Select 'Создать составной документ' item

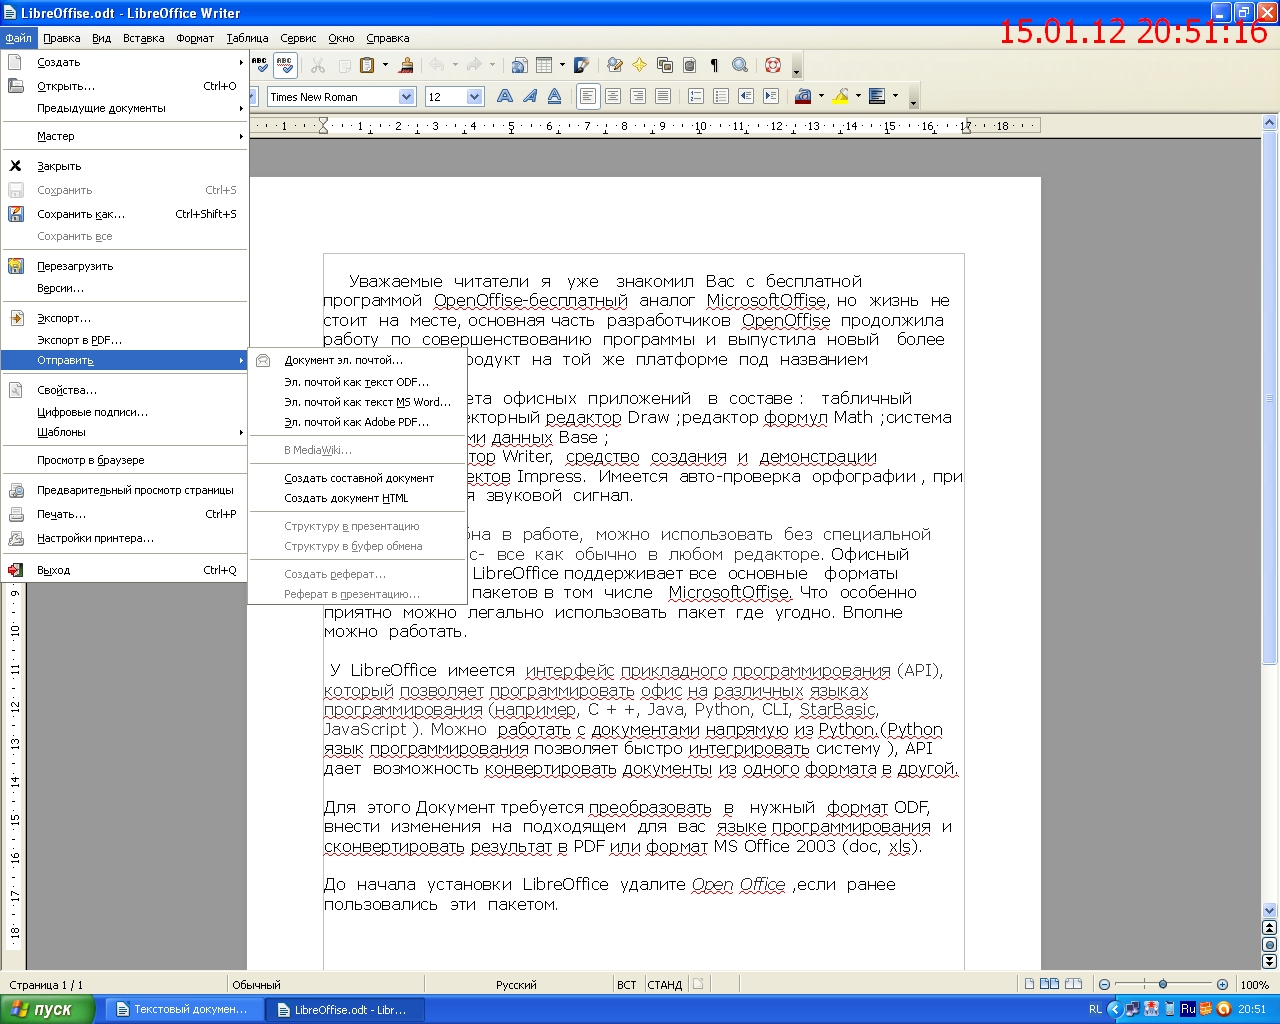click(358, 478)
